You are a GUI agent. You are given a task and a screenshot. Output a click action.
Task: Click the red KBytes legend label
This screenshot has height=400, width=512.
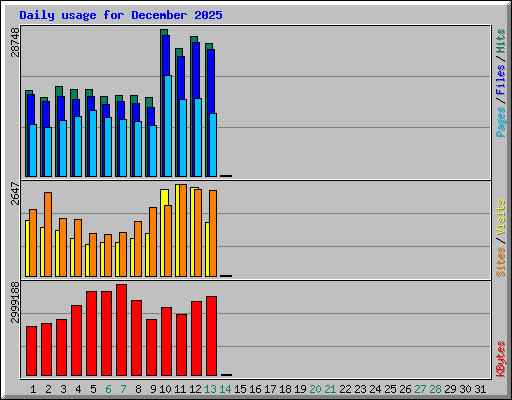click(501, 359)
